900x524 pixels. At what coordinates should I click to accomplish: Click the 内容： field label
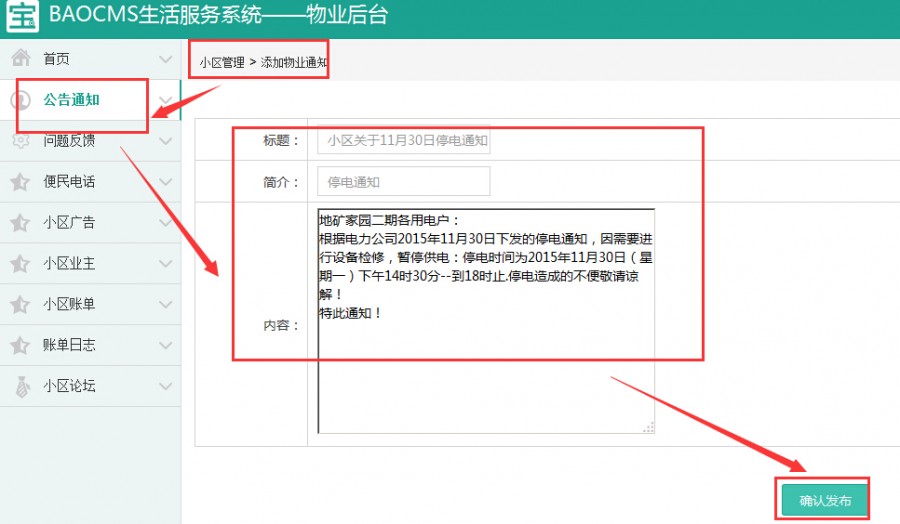281,325
